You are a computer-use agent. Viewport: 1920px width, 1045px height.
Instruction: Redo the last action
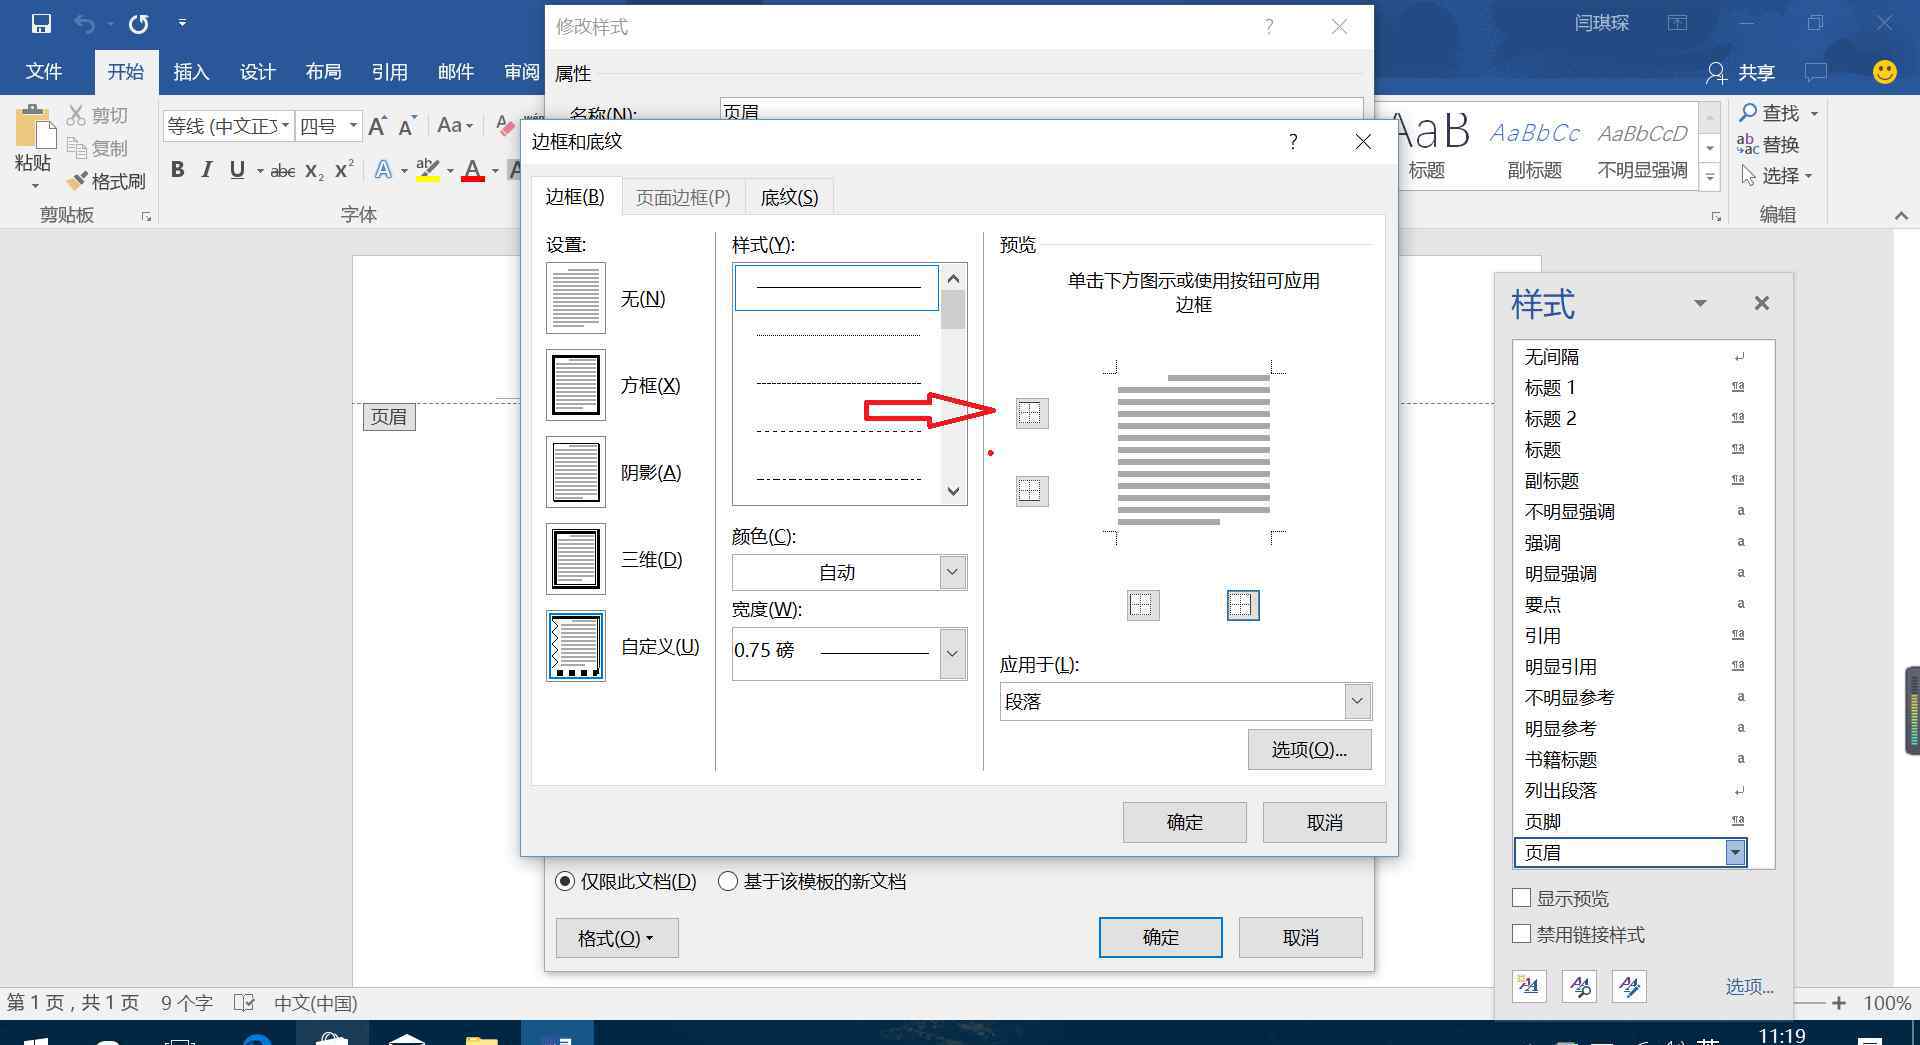tap(138, 23)
